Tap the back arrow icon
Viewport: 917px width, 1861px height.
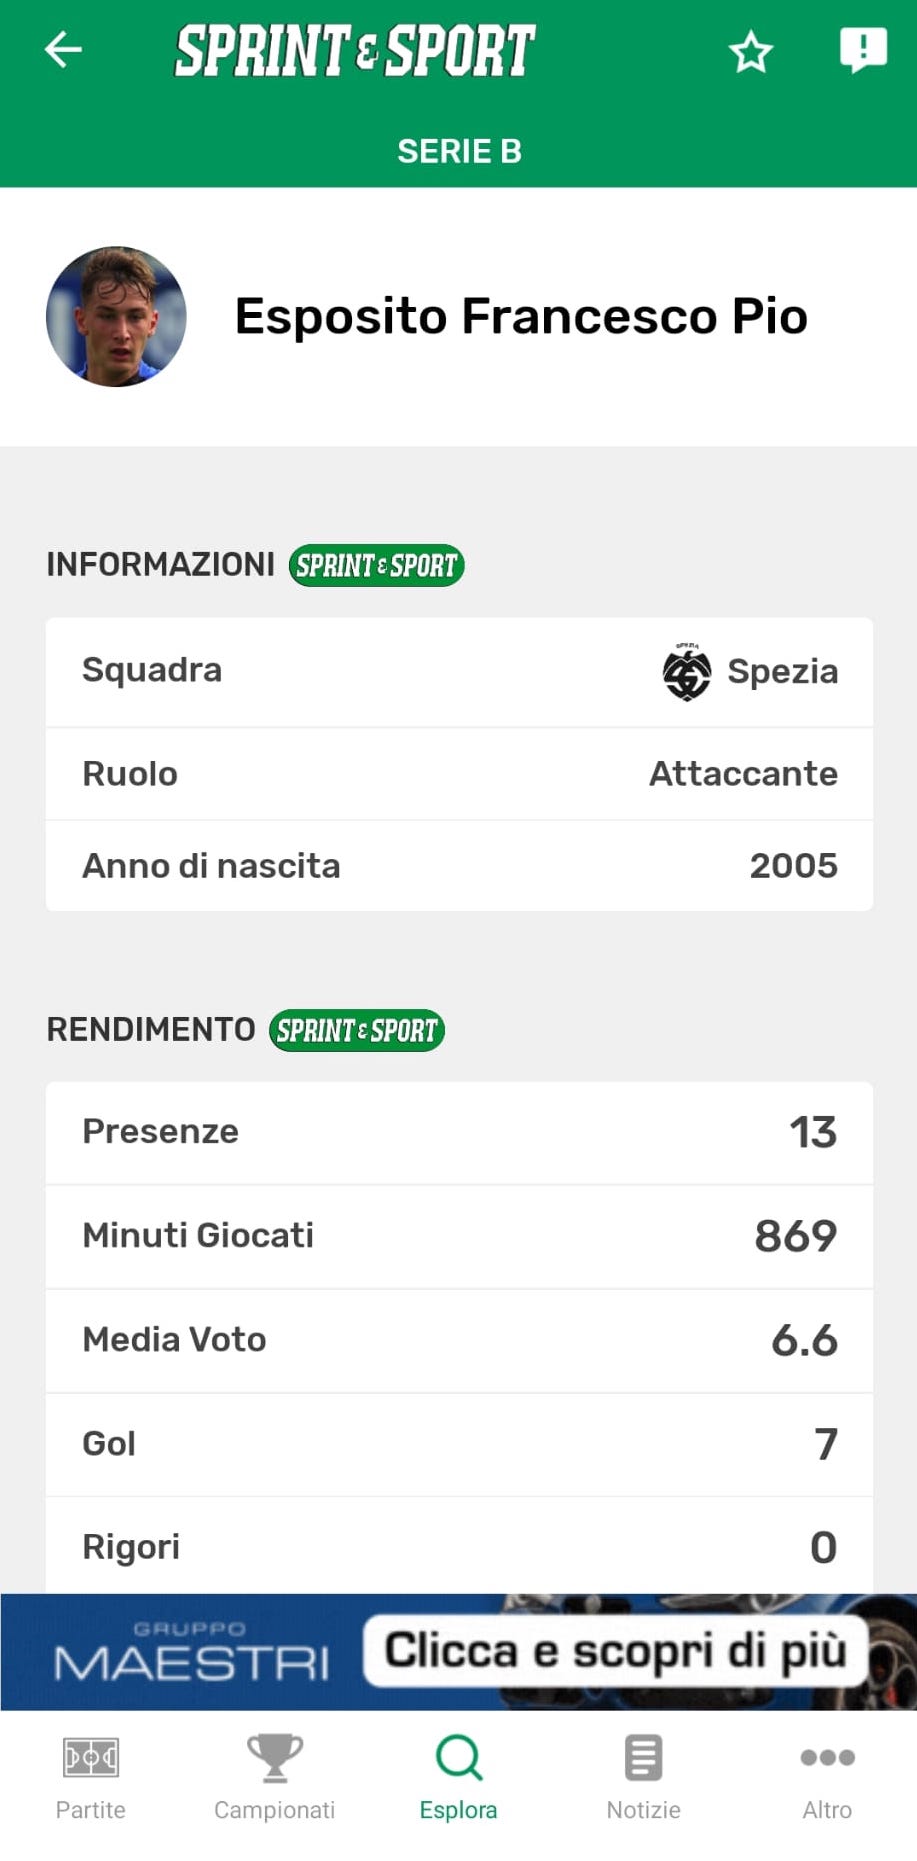pos(63,49)
